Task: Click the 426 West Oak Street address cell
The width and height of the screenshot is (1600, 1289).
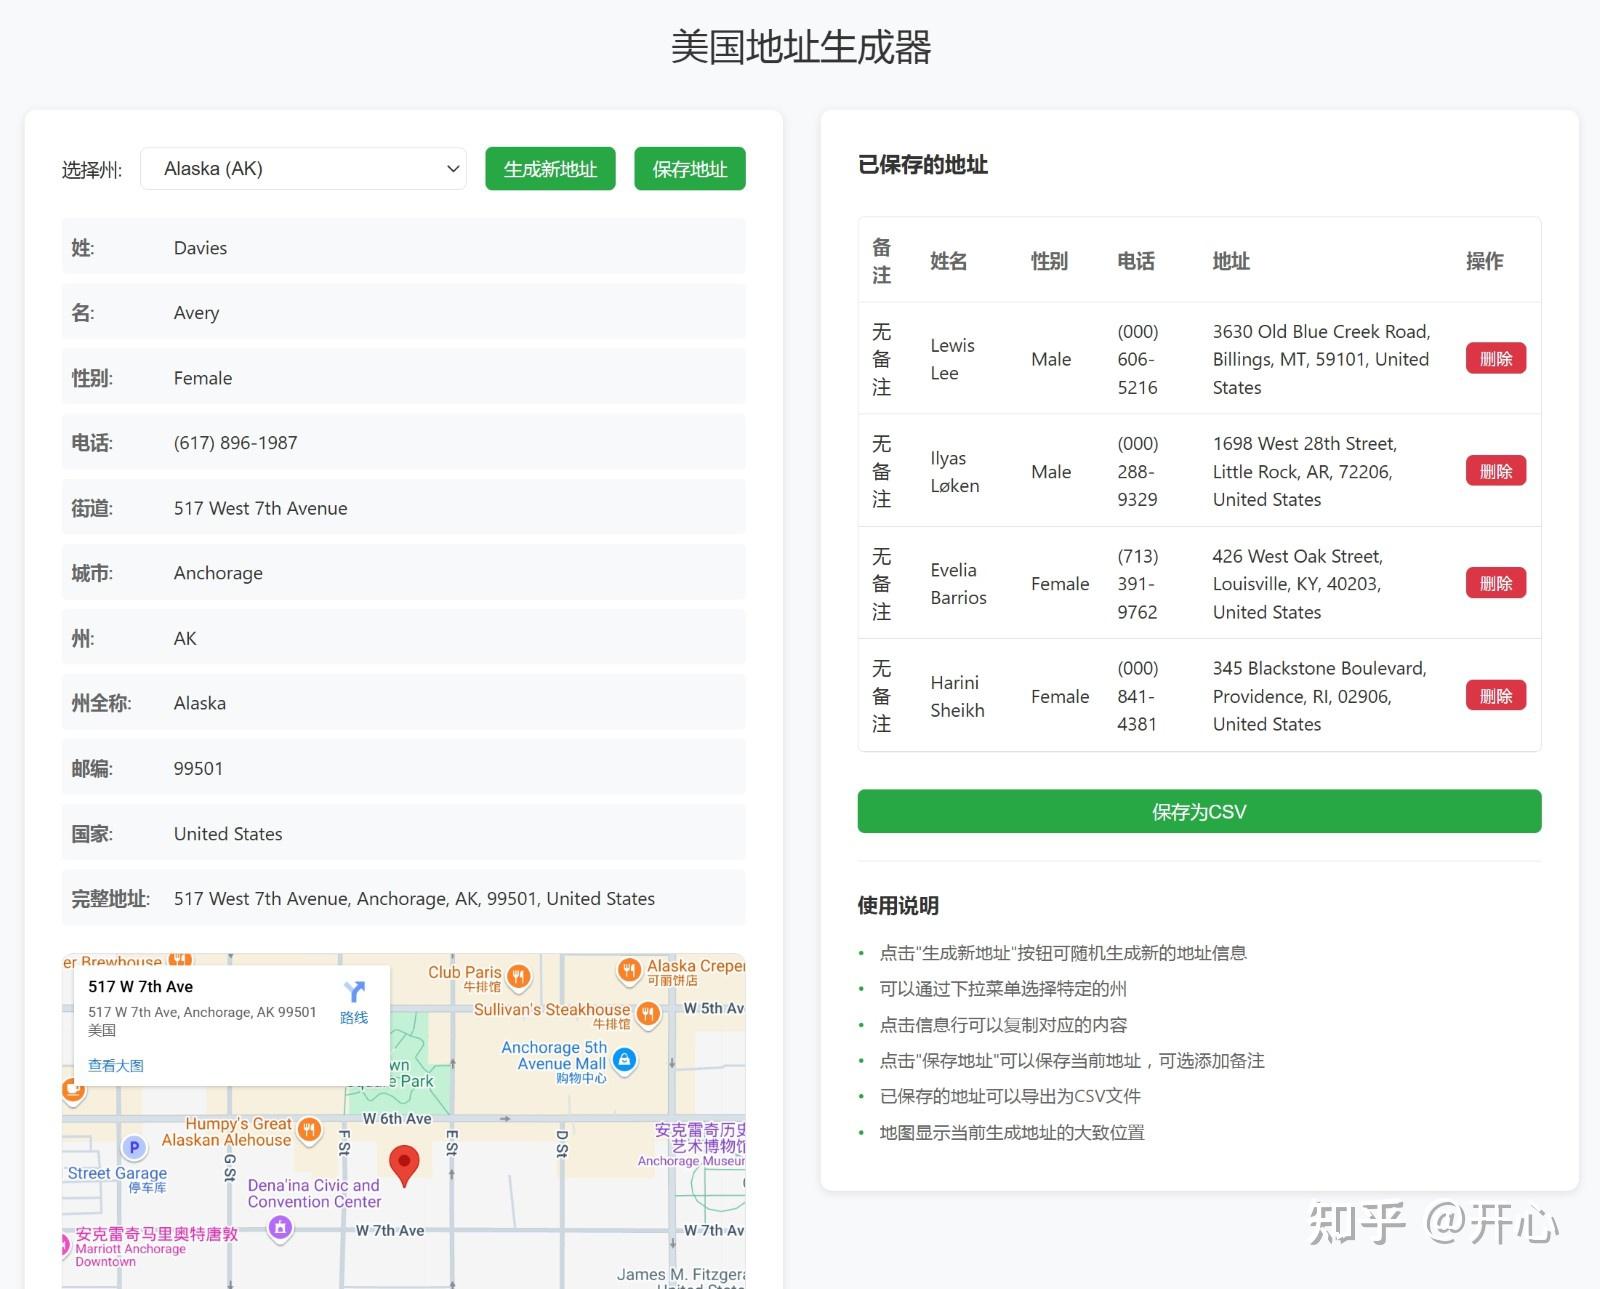Action: (1325, 584)
